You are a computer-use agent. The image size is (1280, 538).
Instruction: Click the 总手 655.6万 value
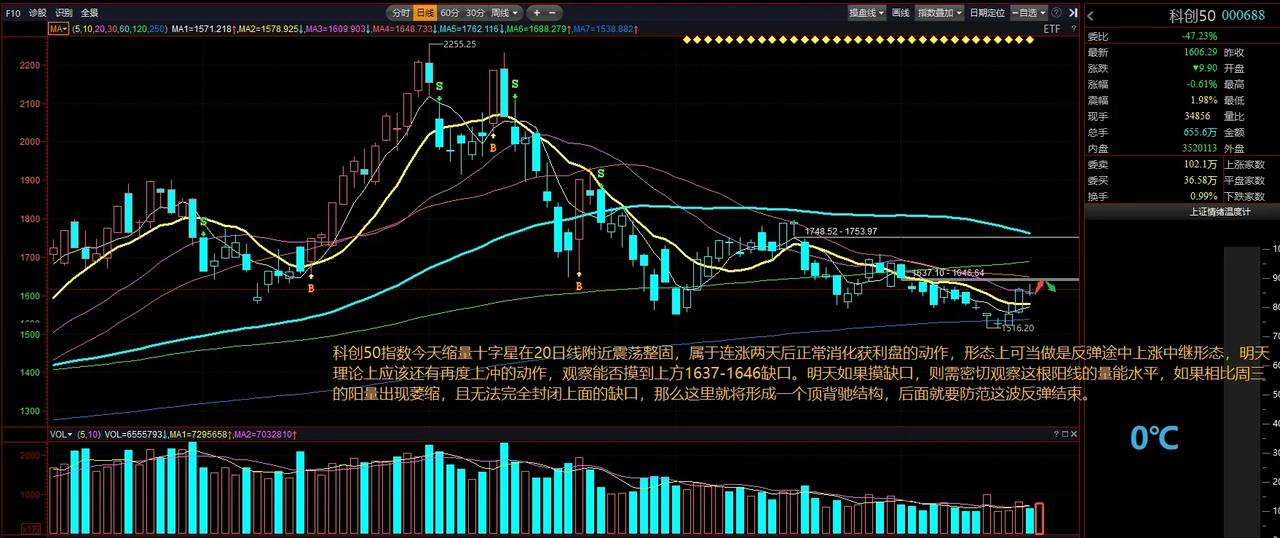coord(1201,132)
